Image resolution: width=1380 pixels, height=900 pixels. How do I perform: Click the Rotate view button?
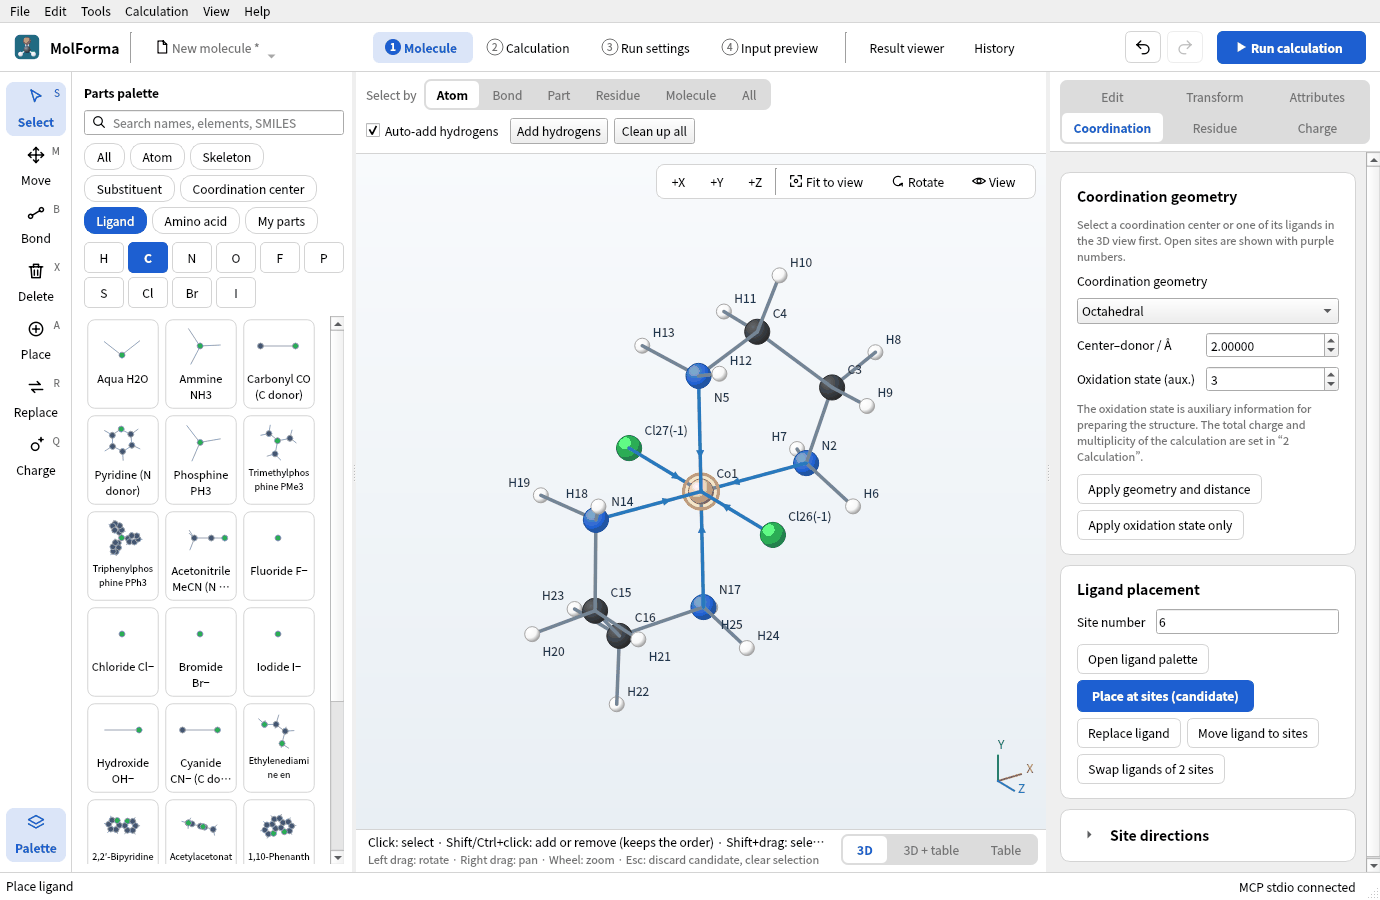point(918,182)
